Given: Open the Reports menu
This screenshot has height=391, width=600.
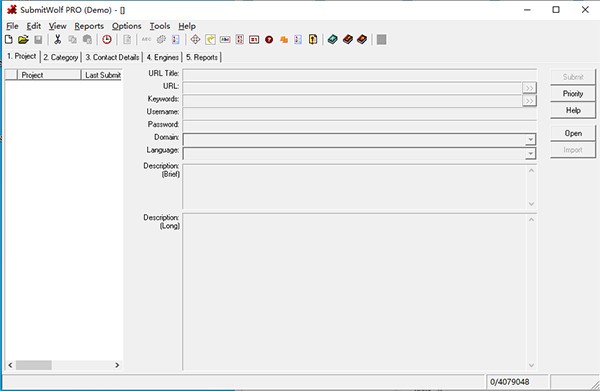Looking at the screenshot, I should (x=89, y=26).
